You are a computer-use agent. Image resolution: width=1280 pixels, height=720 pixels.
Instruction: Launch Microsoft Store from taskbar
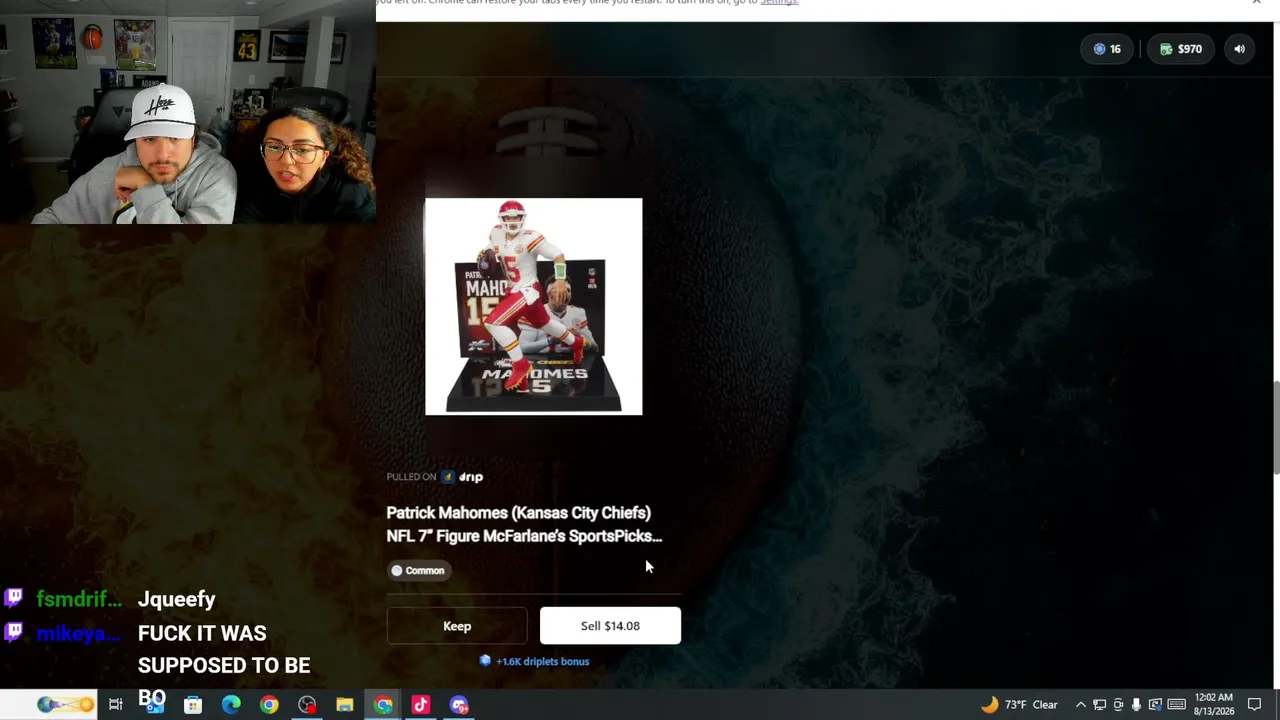point(193,705)
